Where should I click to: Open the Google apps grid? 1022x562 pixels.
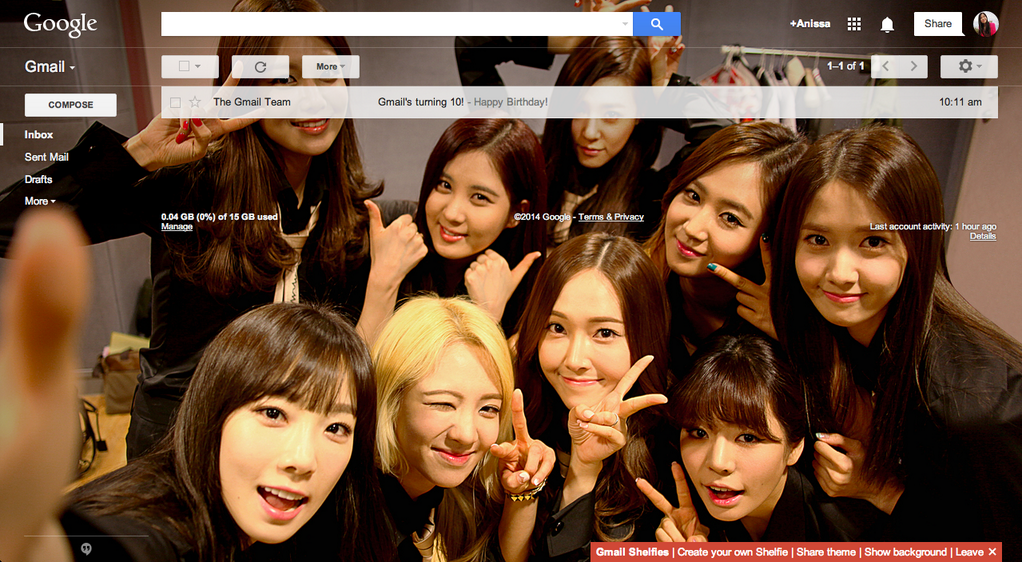[x=854, y=24]
